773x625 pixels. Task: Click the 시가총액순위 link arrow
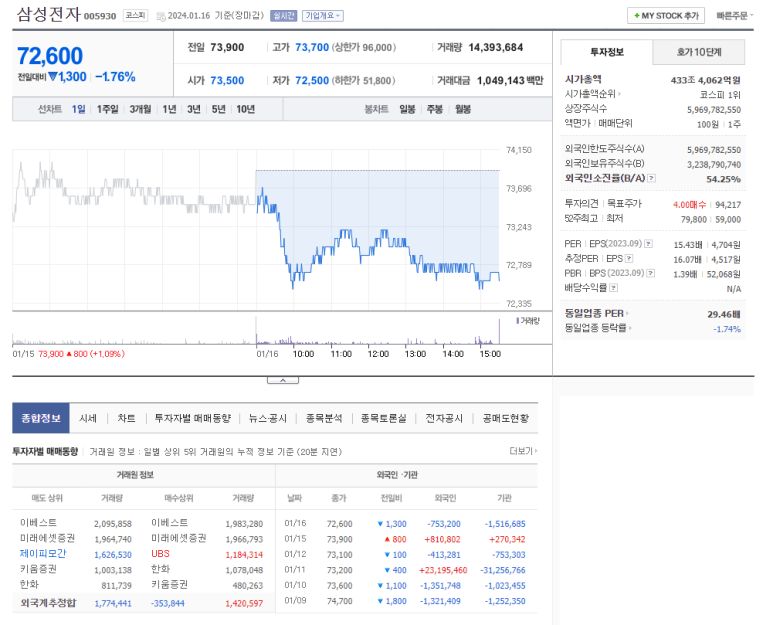click(x=619, y=94)
